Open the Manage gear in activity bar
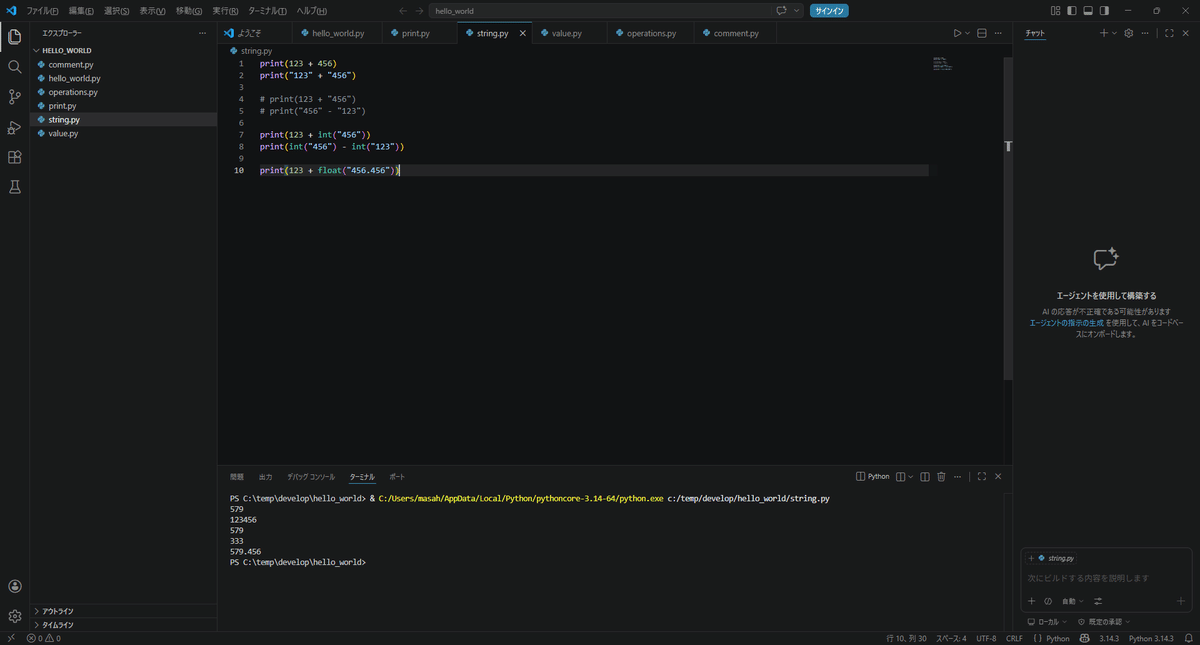 pos(14,616)
